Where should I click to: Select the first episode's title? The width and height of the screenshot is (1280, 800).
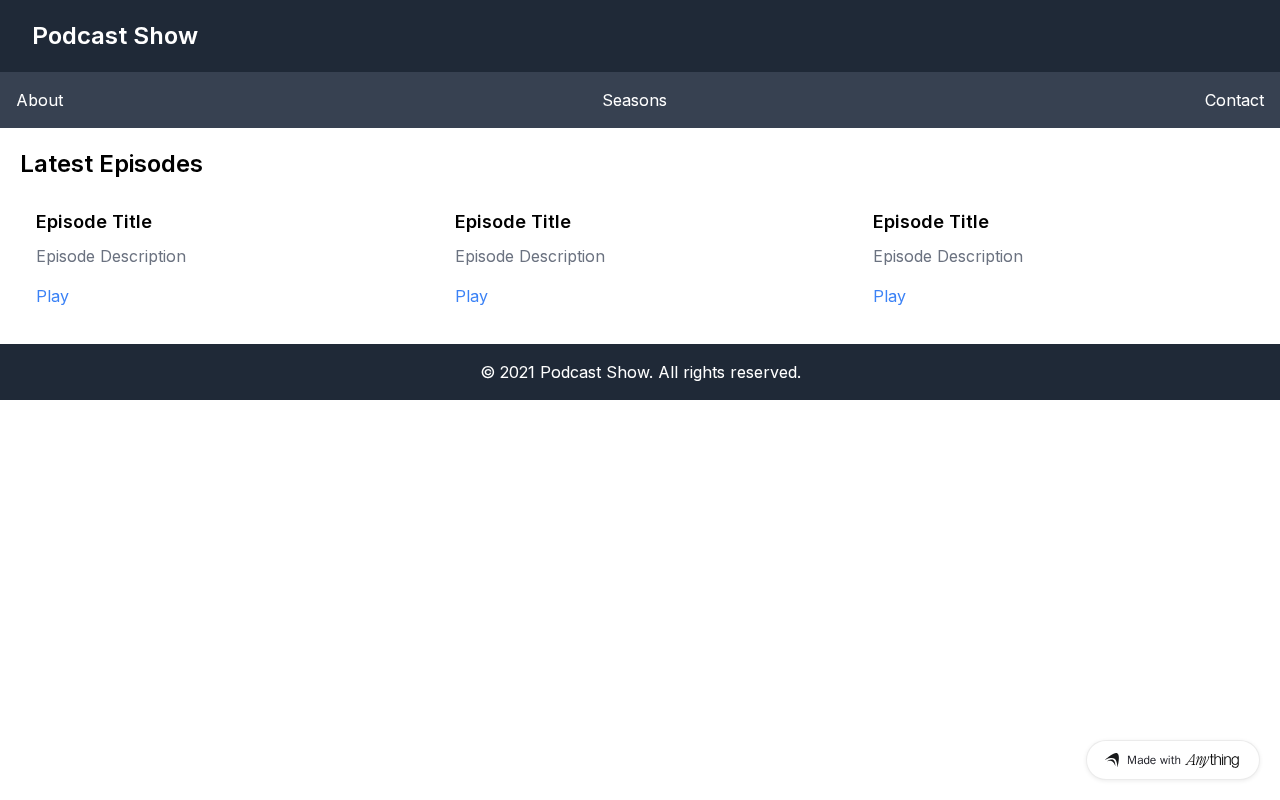coord(94,222)
